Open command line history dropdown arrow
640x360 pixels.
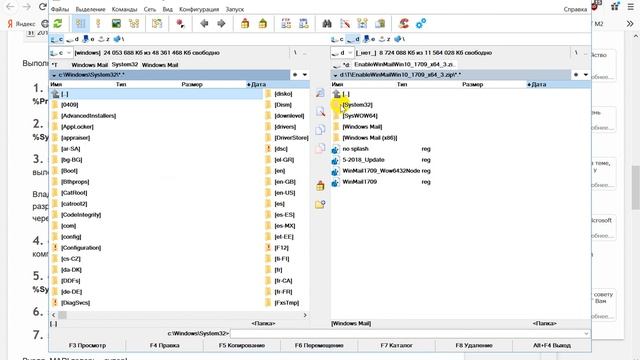pos(587,333)
